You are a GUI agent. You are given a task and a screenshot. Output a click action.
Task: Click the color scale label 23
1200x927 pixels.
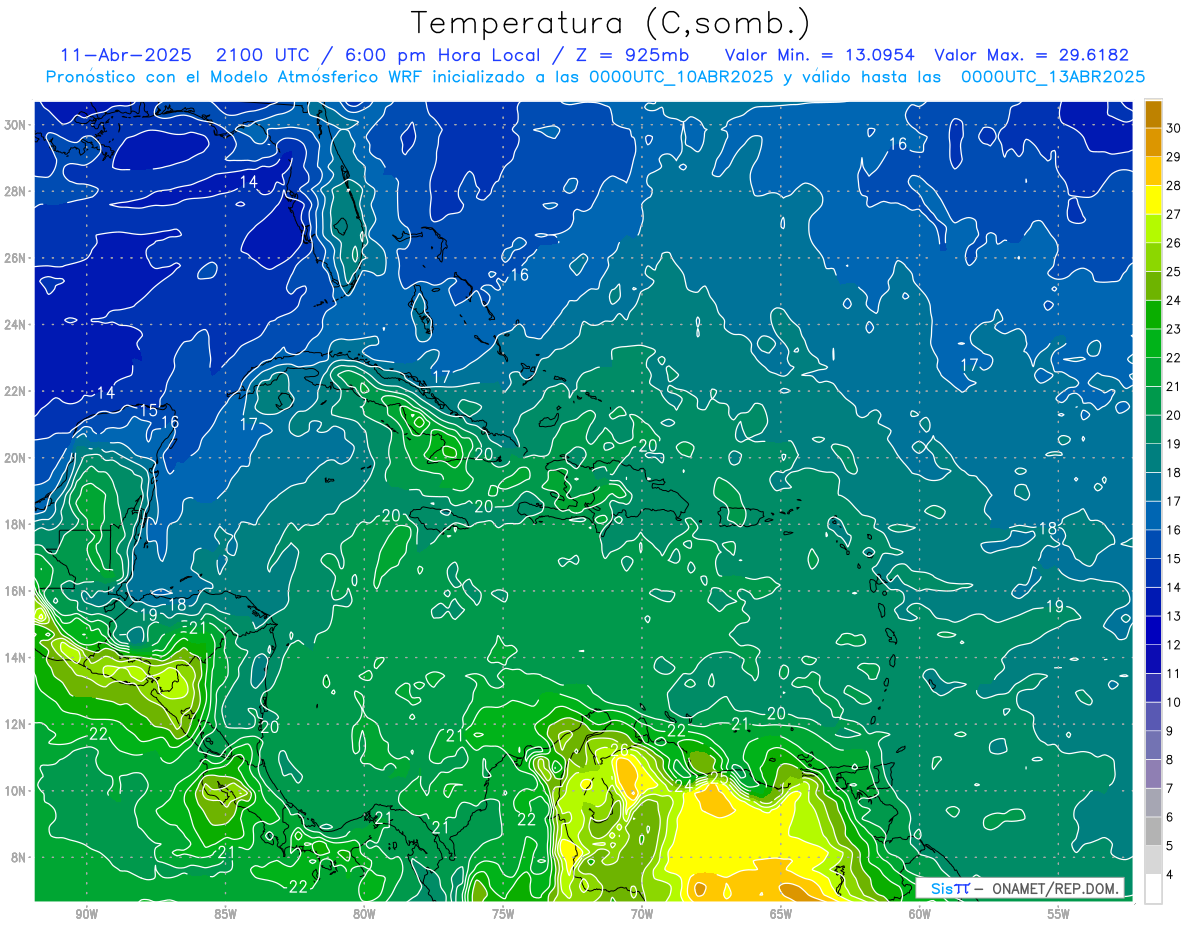[x=1174, y=329]
